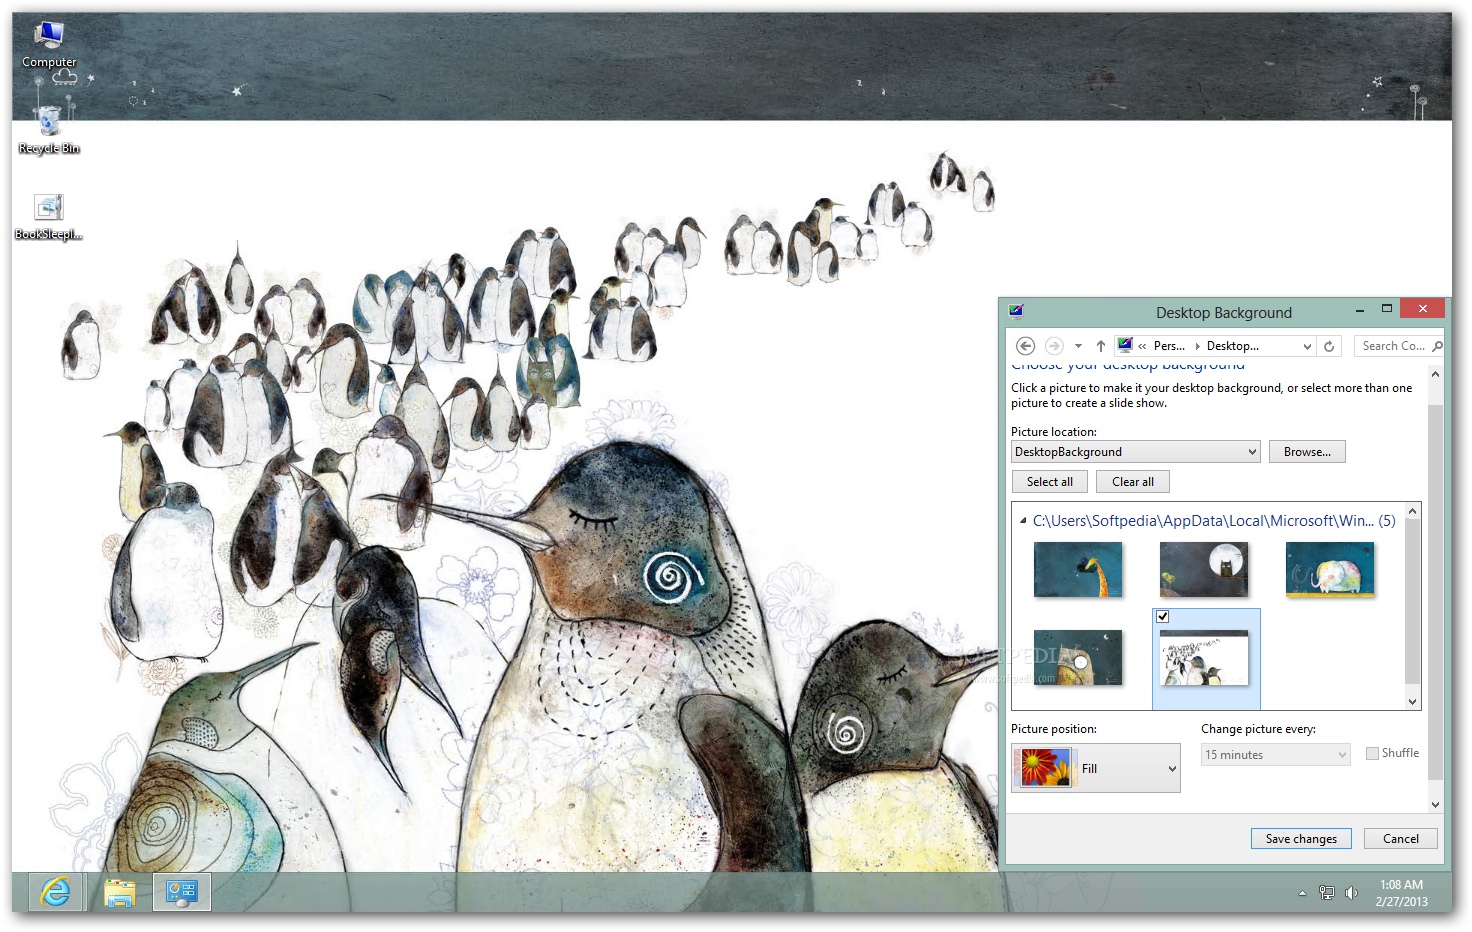Image resolution: width=1472 pixels, height=932 pixels.
Task: Click the Browse... button
Action: tap(1307, 452)
